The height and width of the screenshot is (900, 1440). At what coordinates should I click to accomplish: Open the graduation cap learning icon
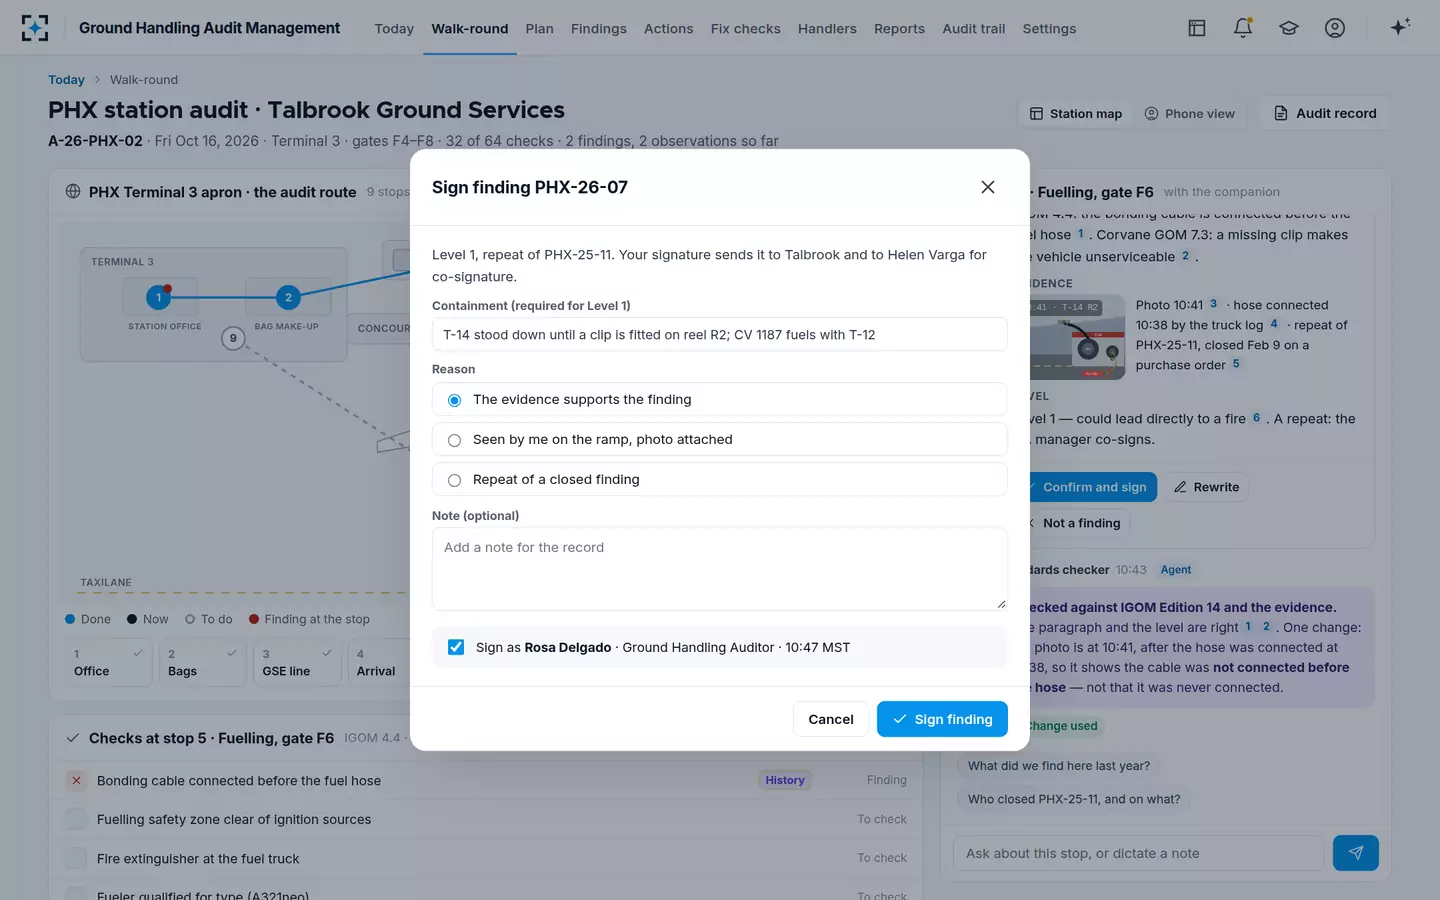[1289, 28]
